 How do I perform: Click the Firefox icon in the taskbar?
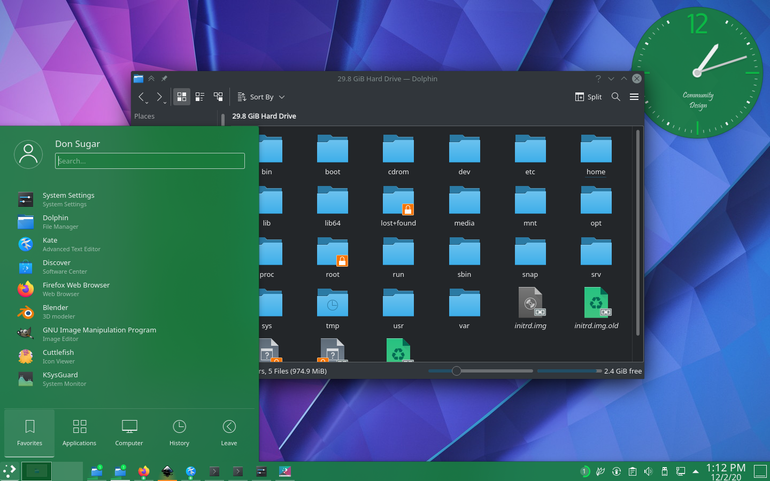click(143, 472)
